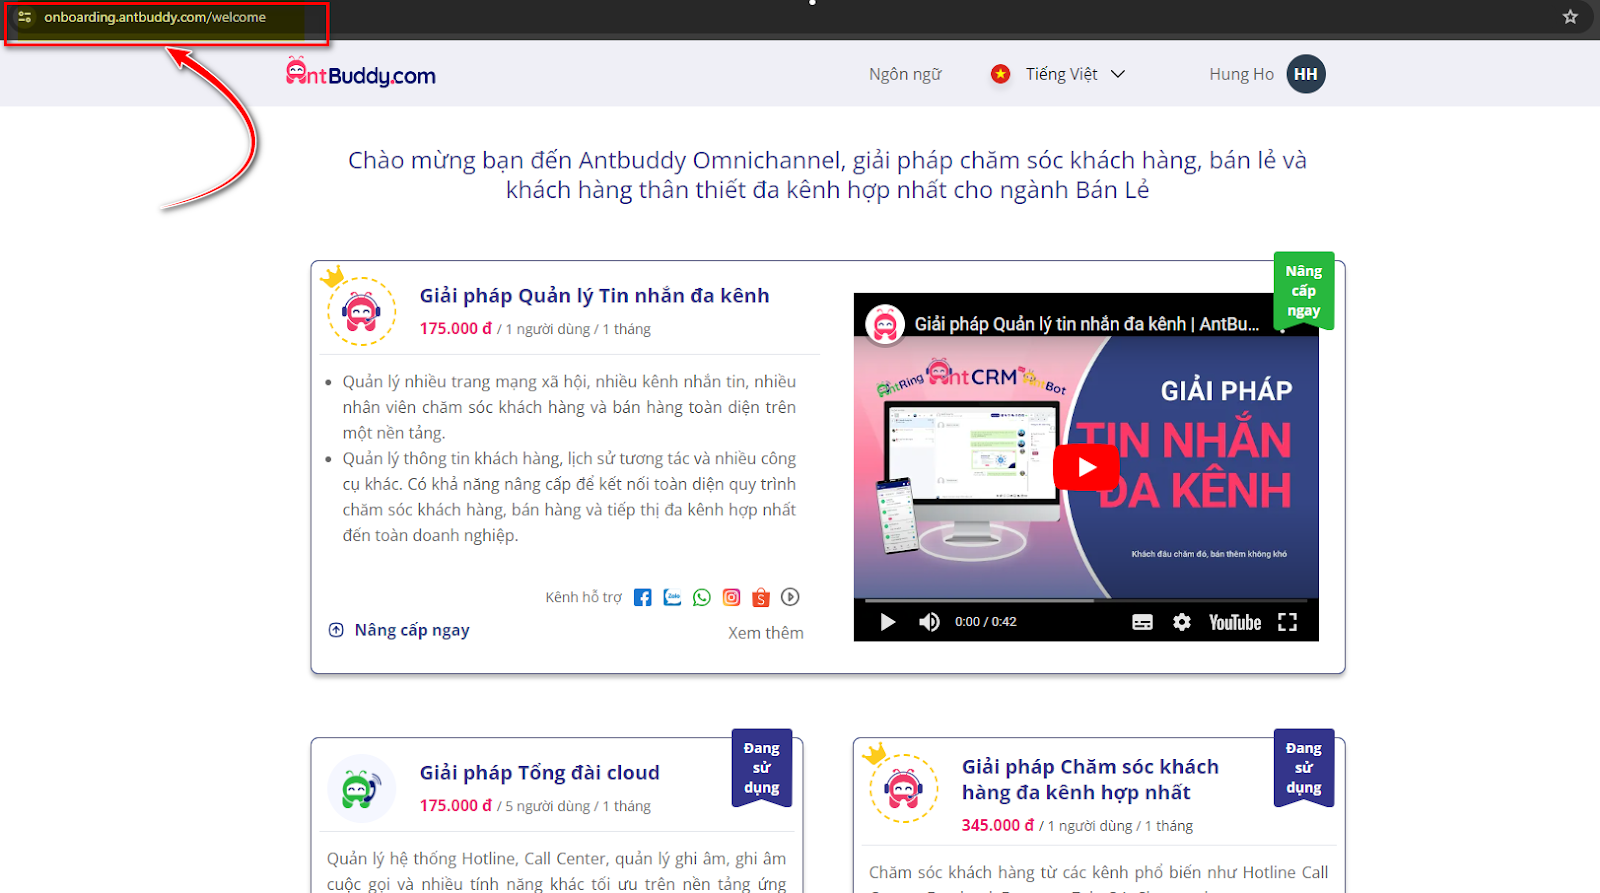Viewport: 1600px width, 893px height.
Task: Open Giải pháp Quản lý Tin nhắn đa kênh title
Action: click(x=594, y=295)
